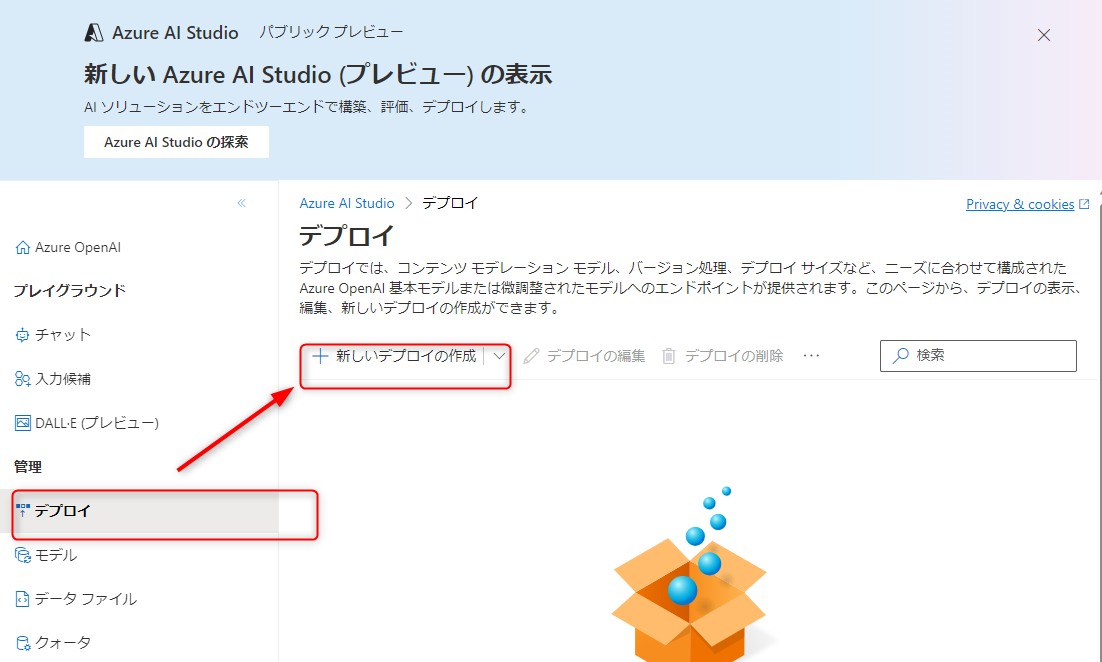
Task: Click the 管理 section heading
Action: (x=27, y=467)
